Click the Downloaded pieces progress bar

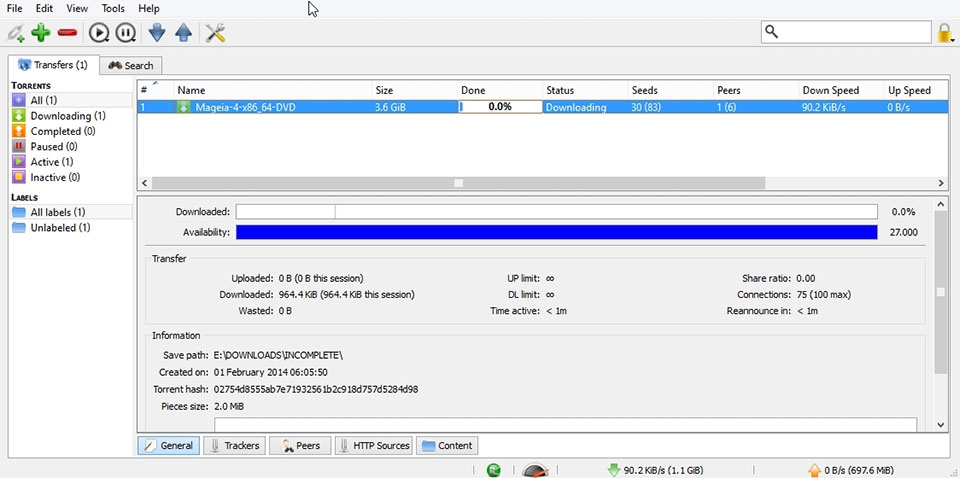tap(557, 212)
